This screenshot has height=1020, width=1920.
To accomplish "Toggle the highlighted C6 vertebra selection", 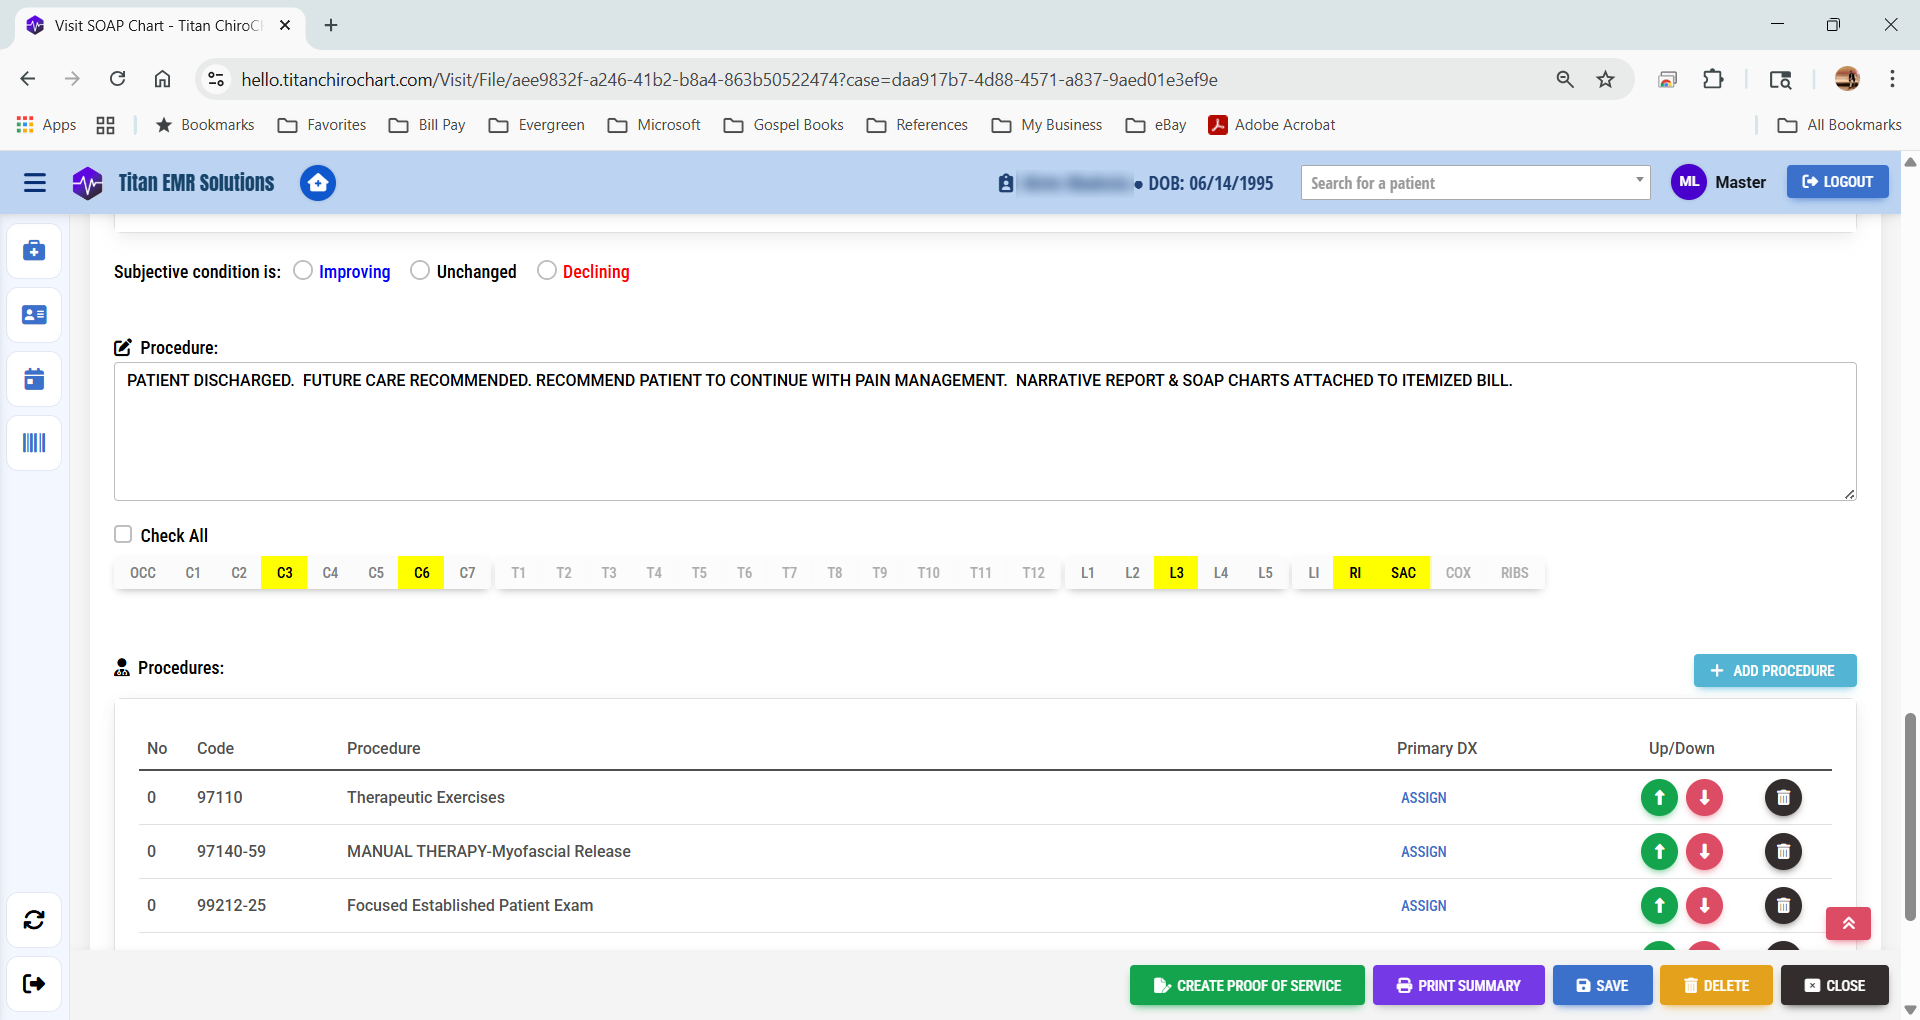I will [x=420, y=572].
